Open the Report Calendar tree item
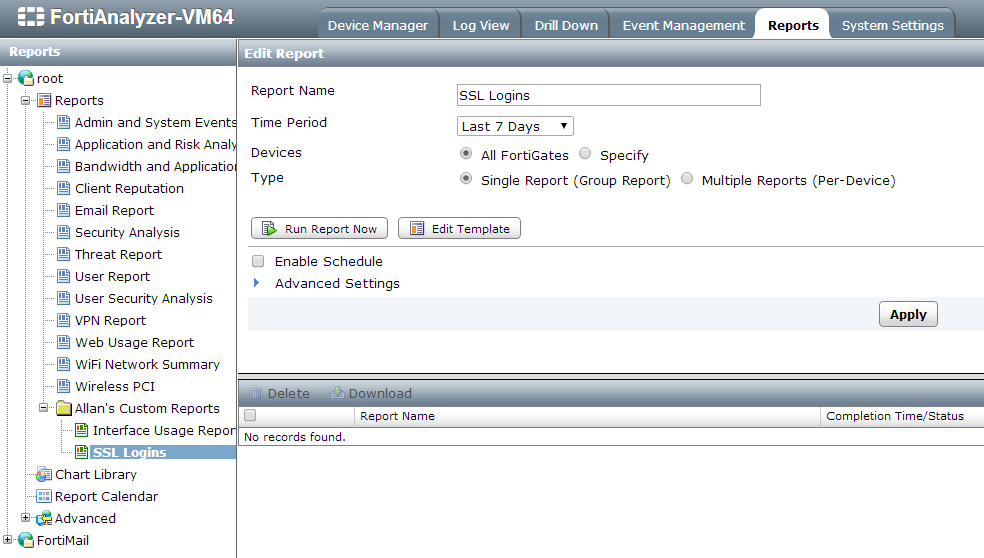The width and height of the screenshot is (984, 558). tap(107, 496)
